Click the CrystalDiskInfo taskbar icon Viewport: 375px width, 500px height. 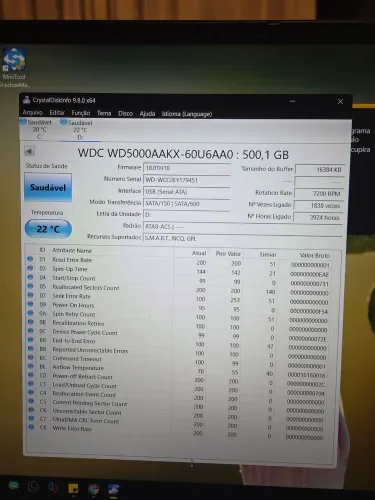114,490
